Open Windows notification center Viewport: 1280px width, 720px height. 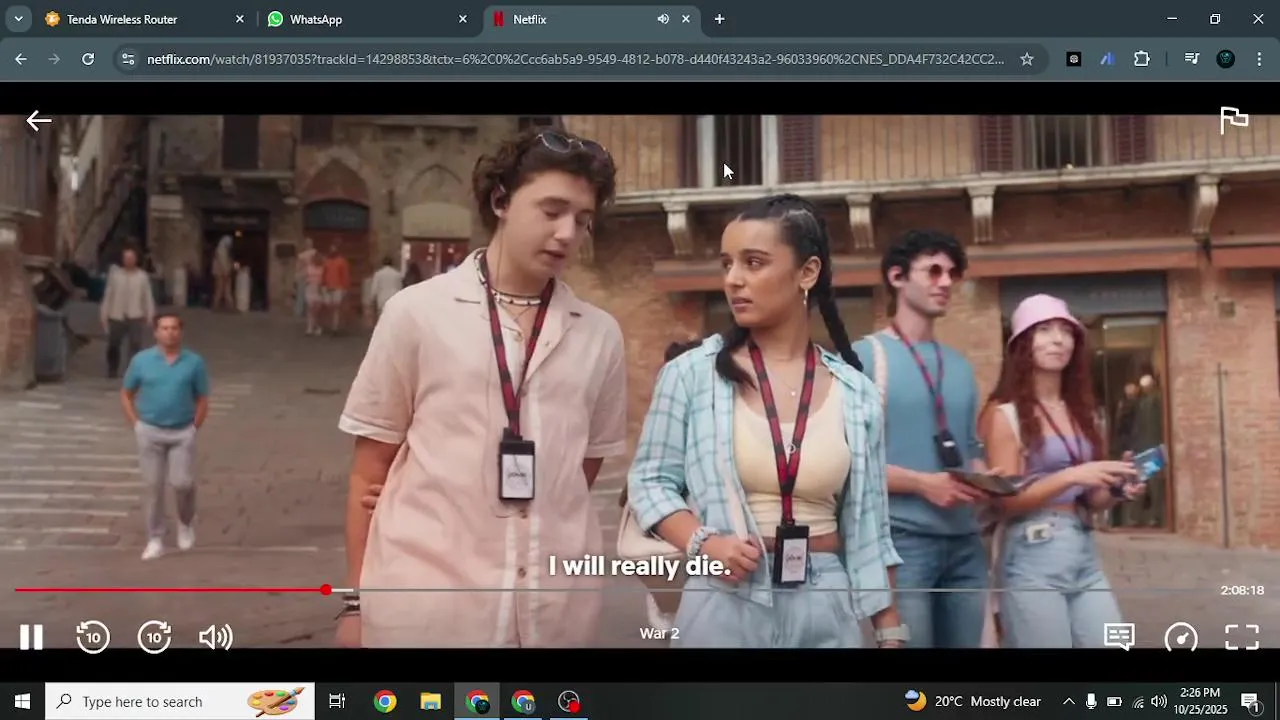(x=1250, y=701)
